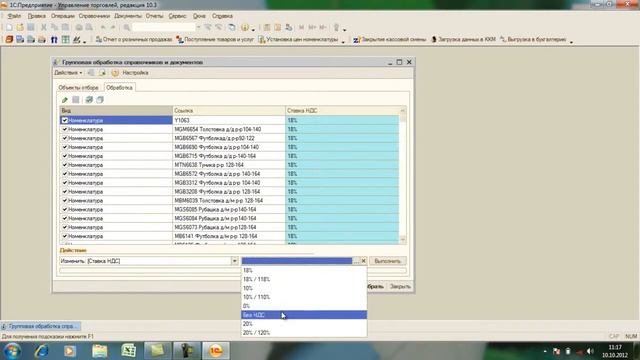Click the main toolbar search input field
Viewport: 640px width, 360px height.
[164, 27]
